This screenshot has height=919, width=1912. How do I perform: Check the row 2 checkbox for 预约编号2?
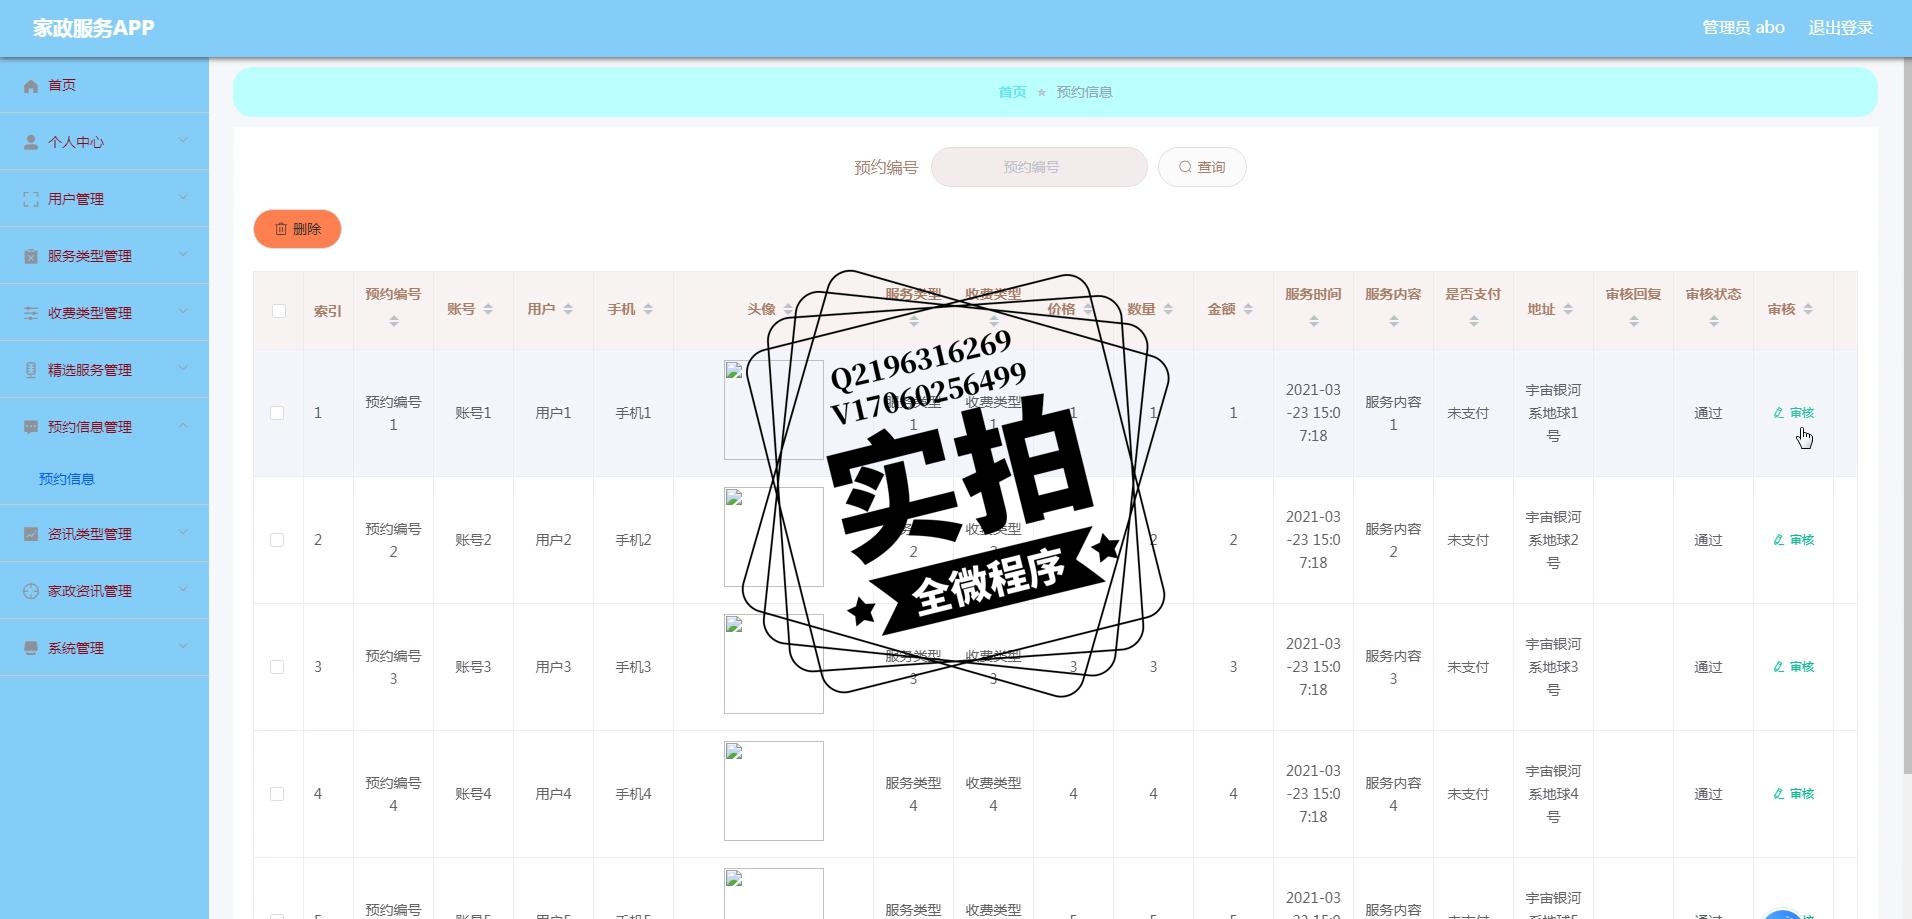(x=277, y=540)
